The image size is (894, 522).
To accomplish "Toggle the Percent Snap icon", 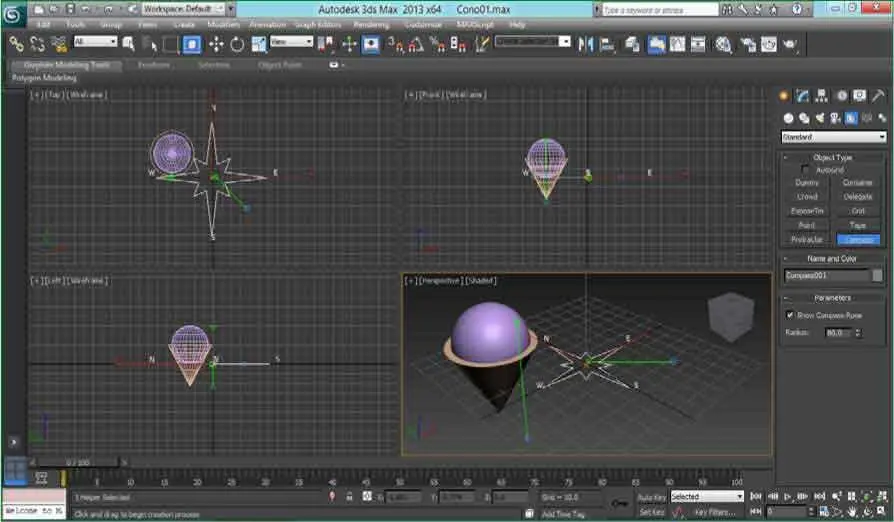I will coord(437,44).
